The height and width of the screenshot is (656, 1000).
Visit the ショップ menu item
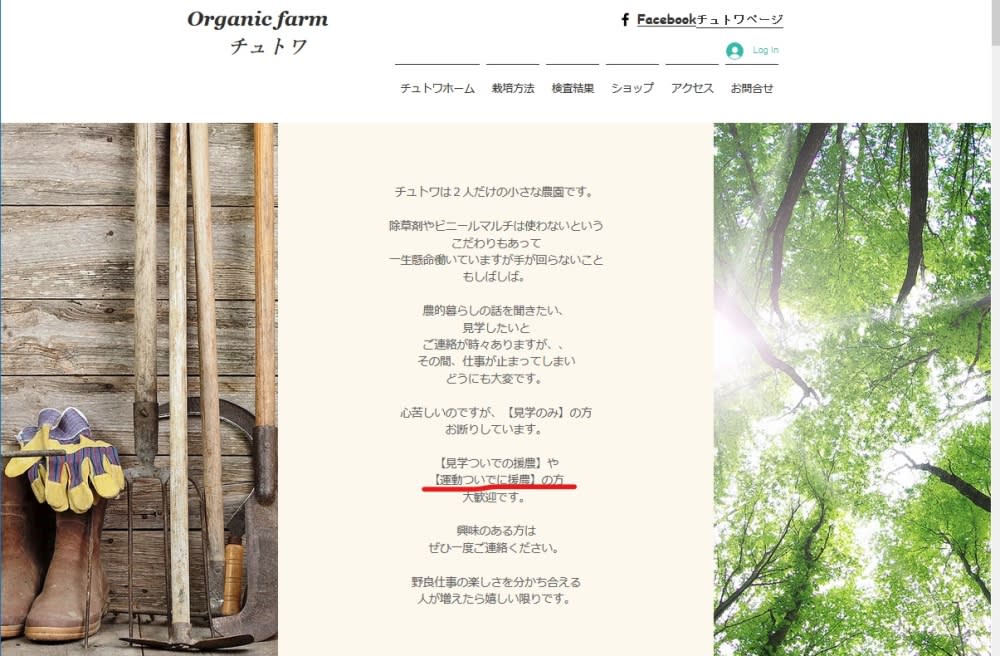632,88
